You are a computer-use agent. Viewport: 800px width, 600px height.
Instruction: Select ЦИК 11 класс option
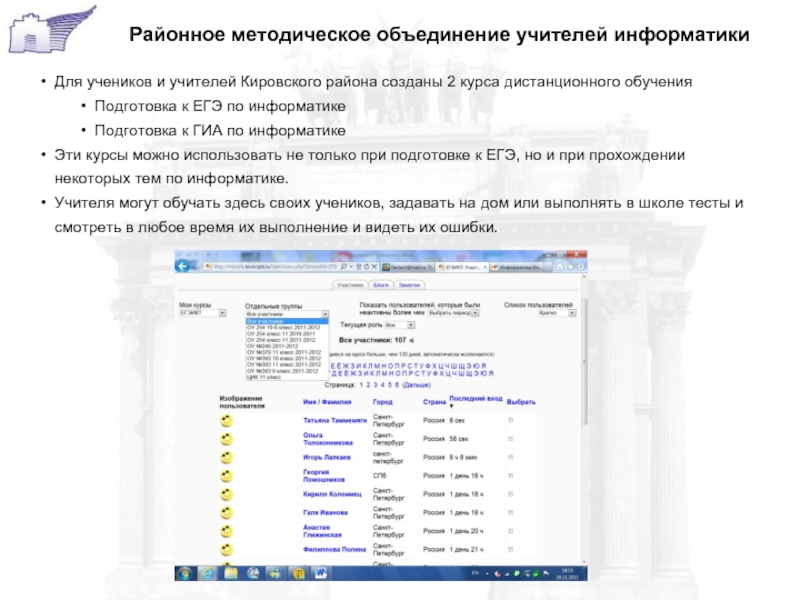coord(287,377)
